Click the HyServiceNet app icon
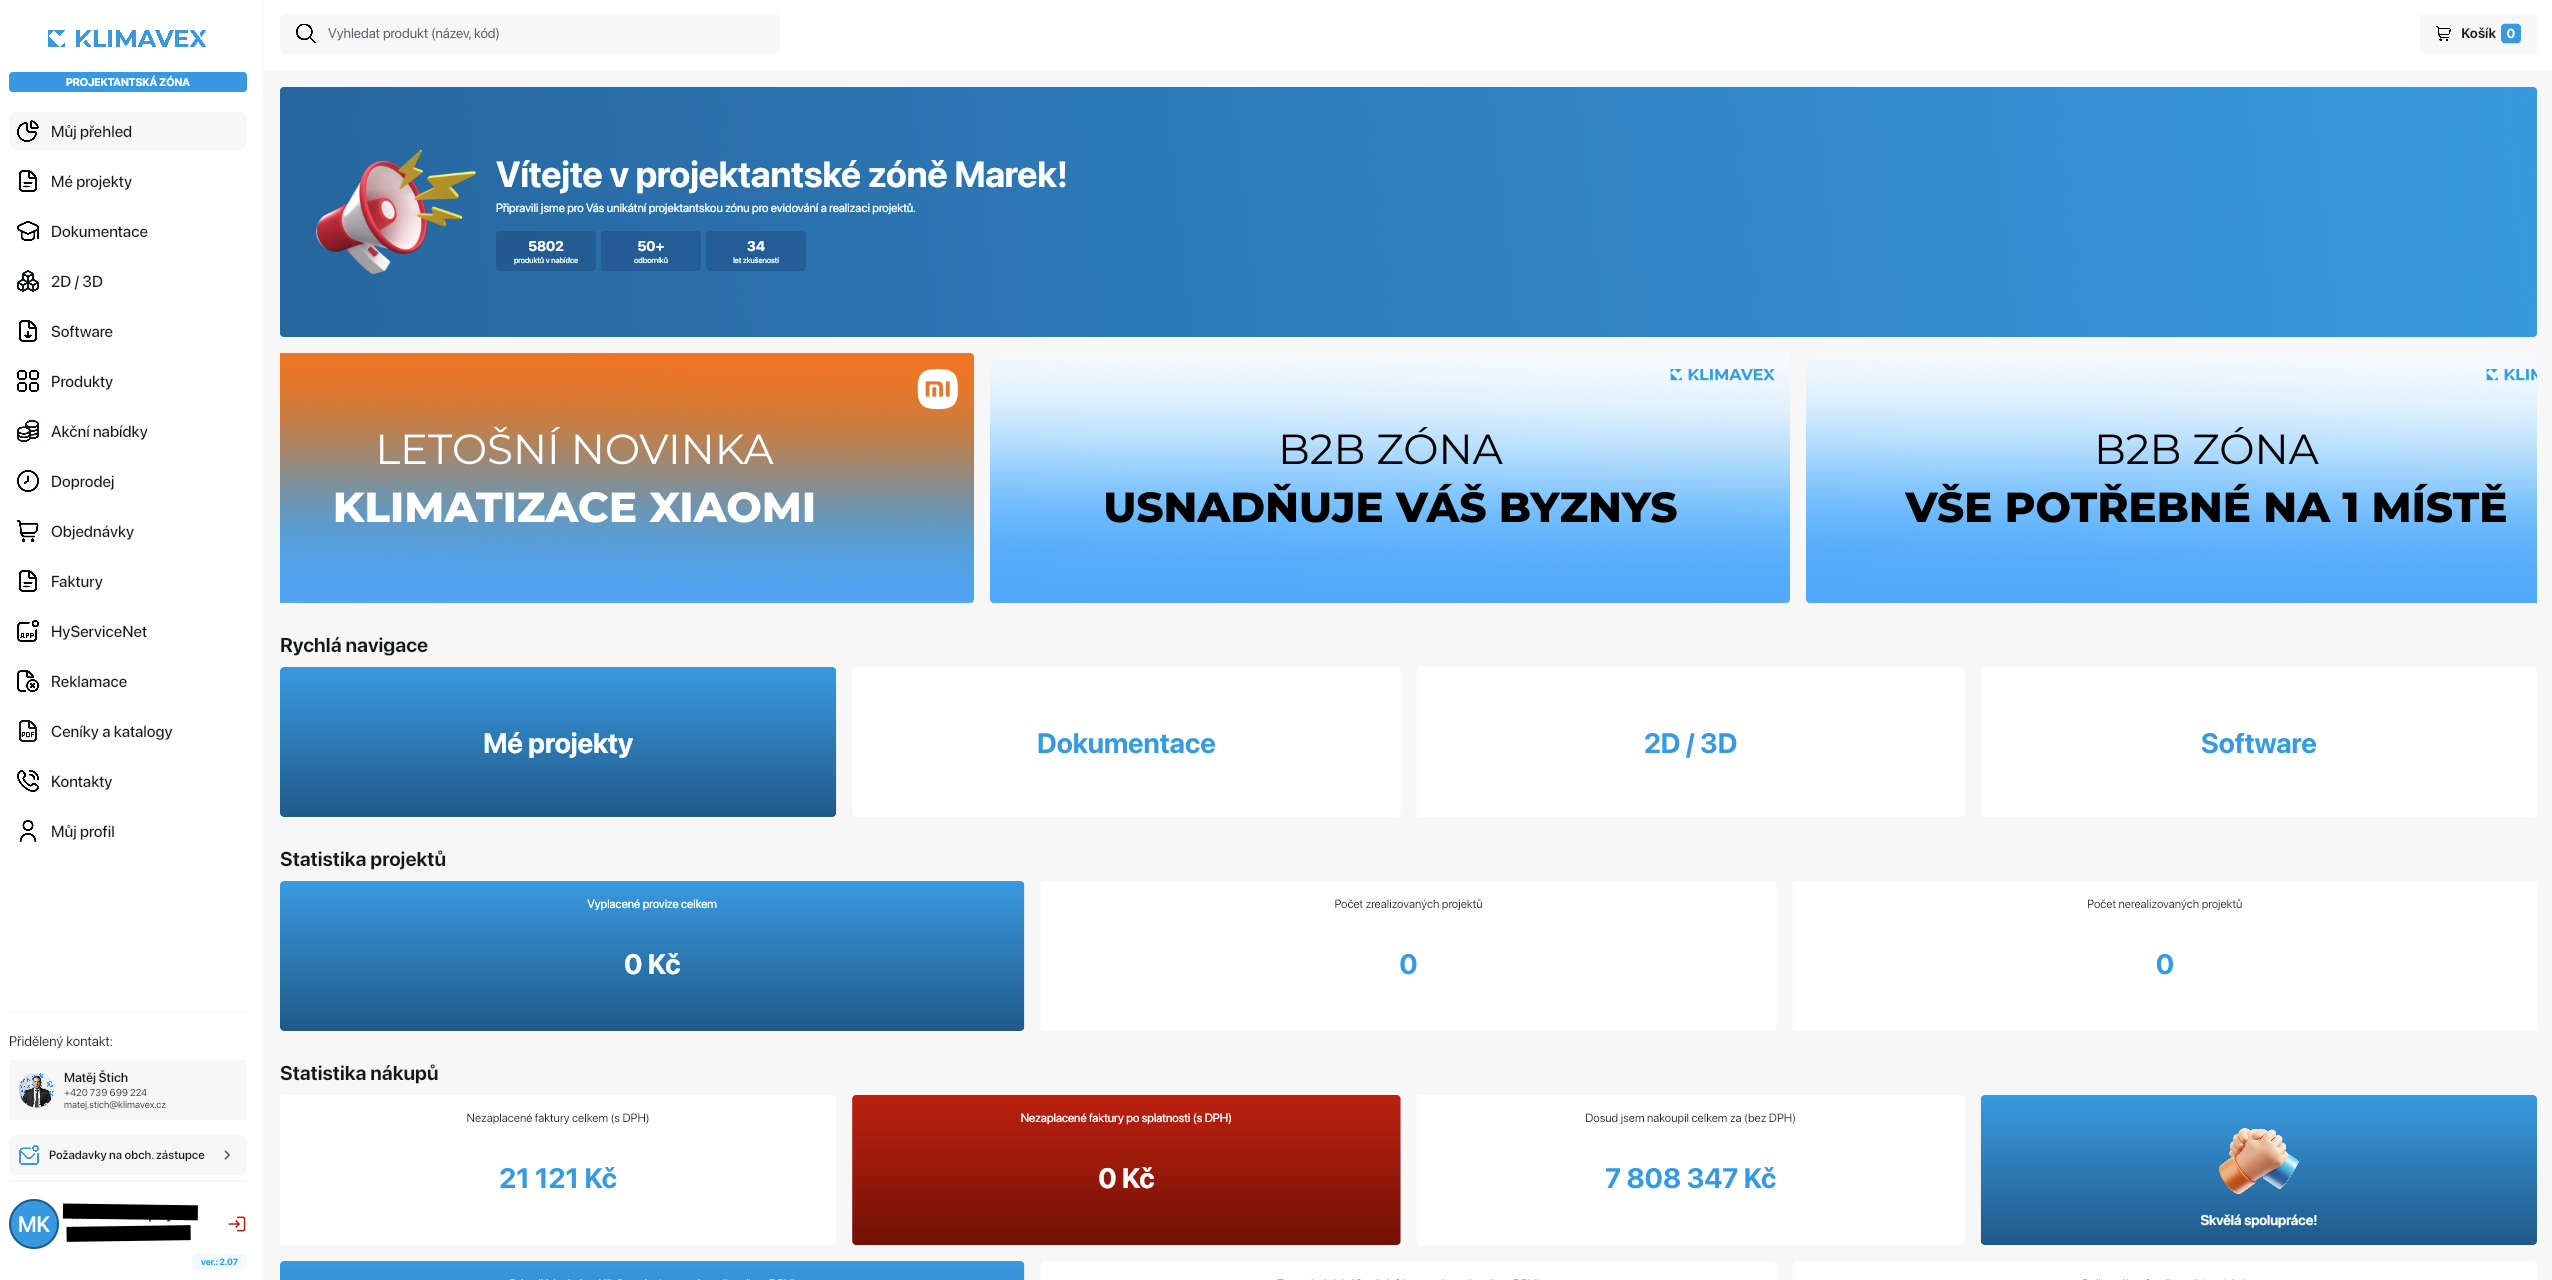Screen dimensions: 2552x1280 coord(28,631)
